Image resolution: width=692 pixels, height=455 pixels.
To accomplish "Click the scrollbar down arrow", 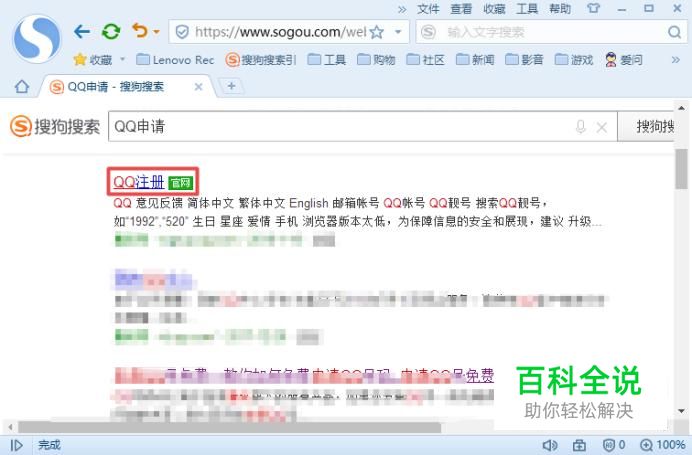I will point(681,411).
